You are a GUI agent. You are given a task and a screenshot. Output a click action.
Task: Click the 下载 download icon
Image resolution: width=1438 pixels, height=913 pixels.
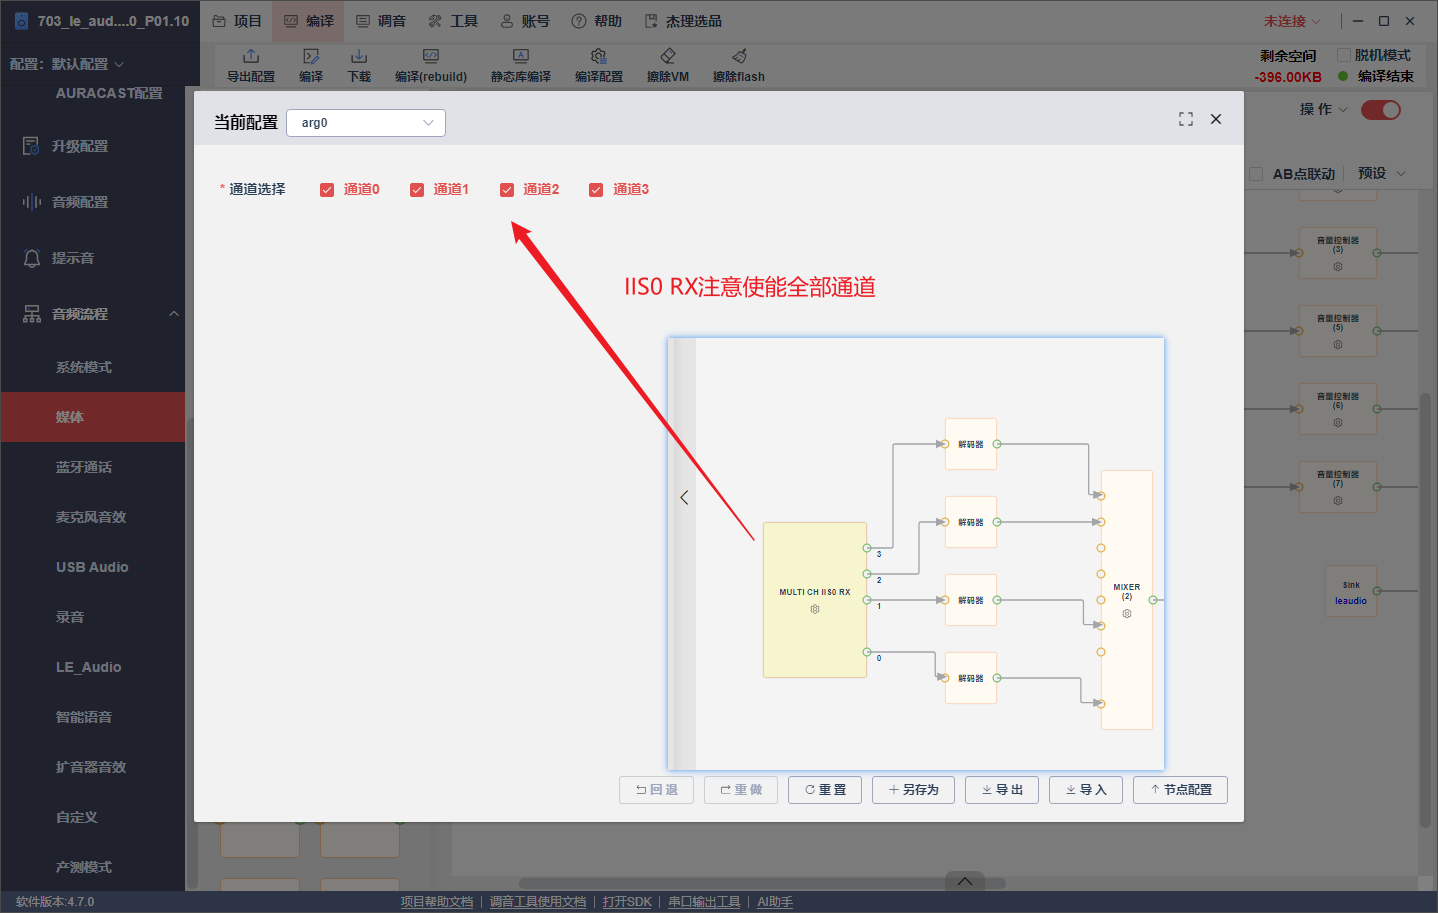(359, 56)
